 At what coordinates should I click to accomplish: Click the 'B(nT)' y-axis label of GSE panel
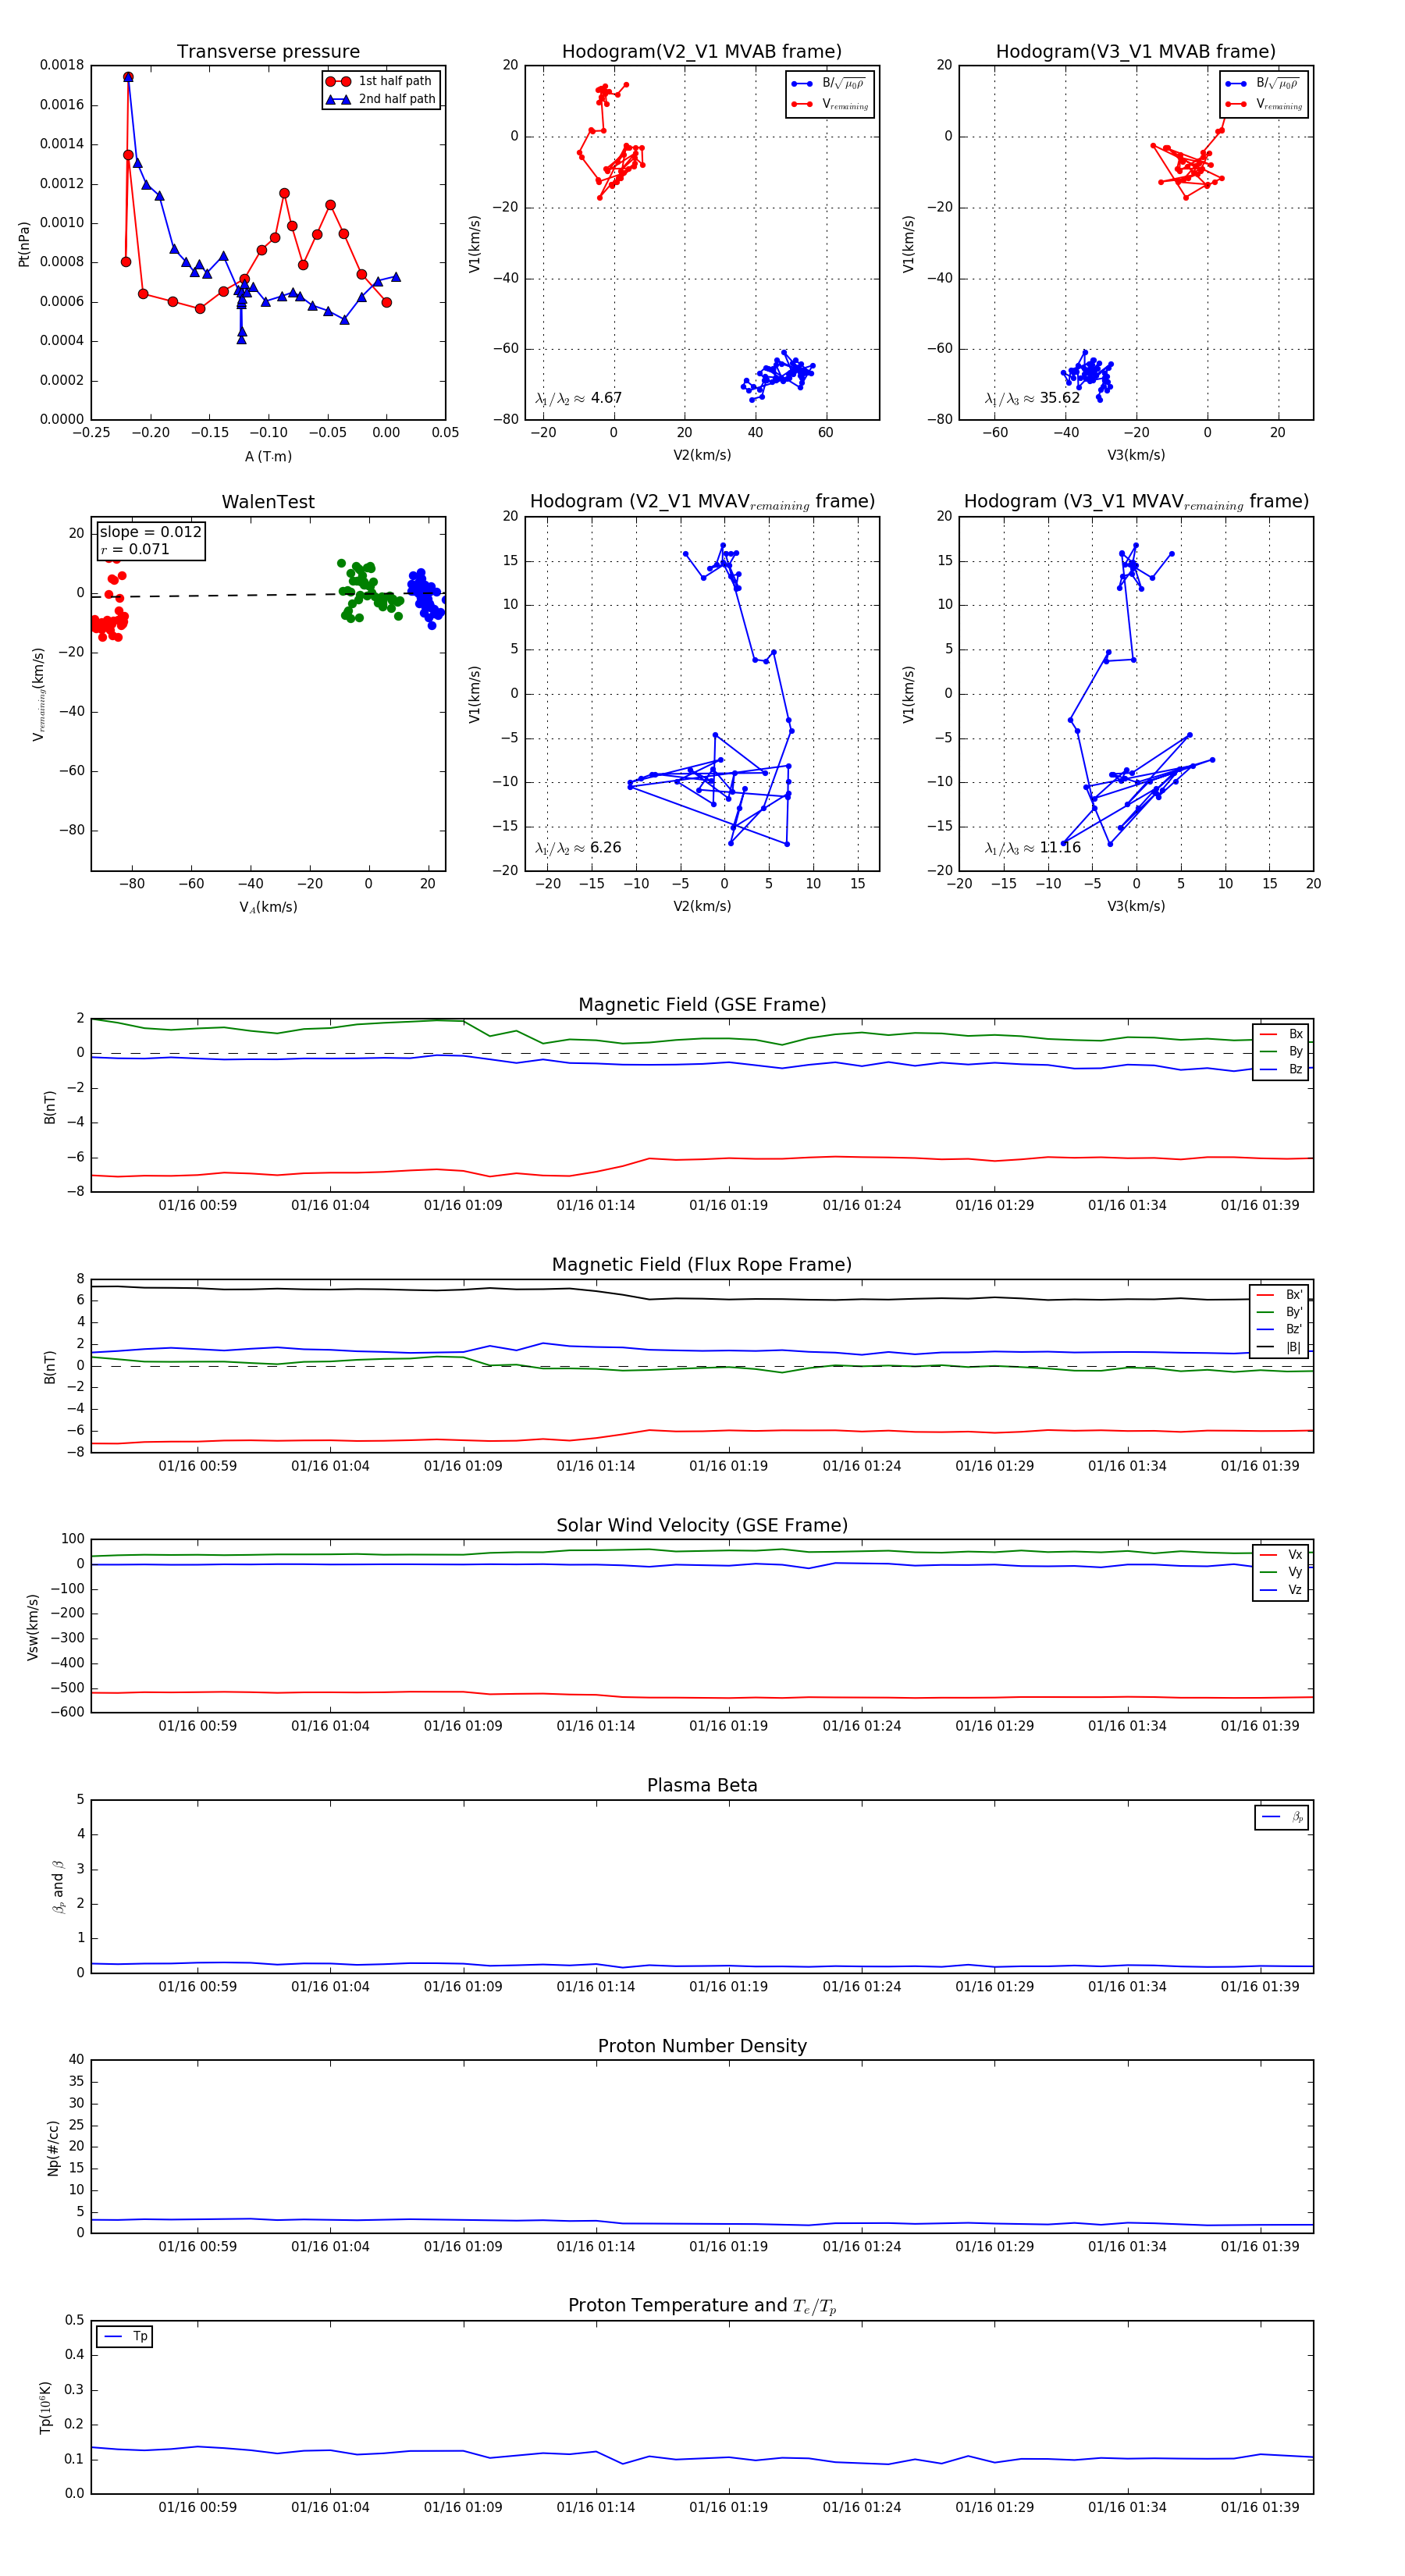coord(50,1107)
